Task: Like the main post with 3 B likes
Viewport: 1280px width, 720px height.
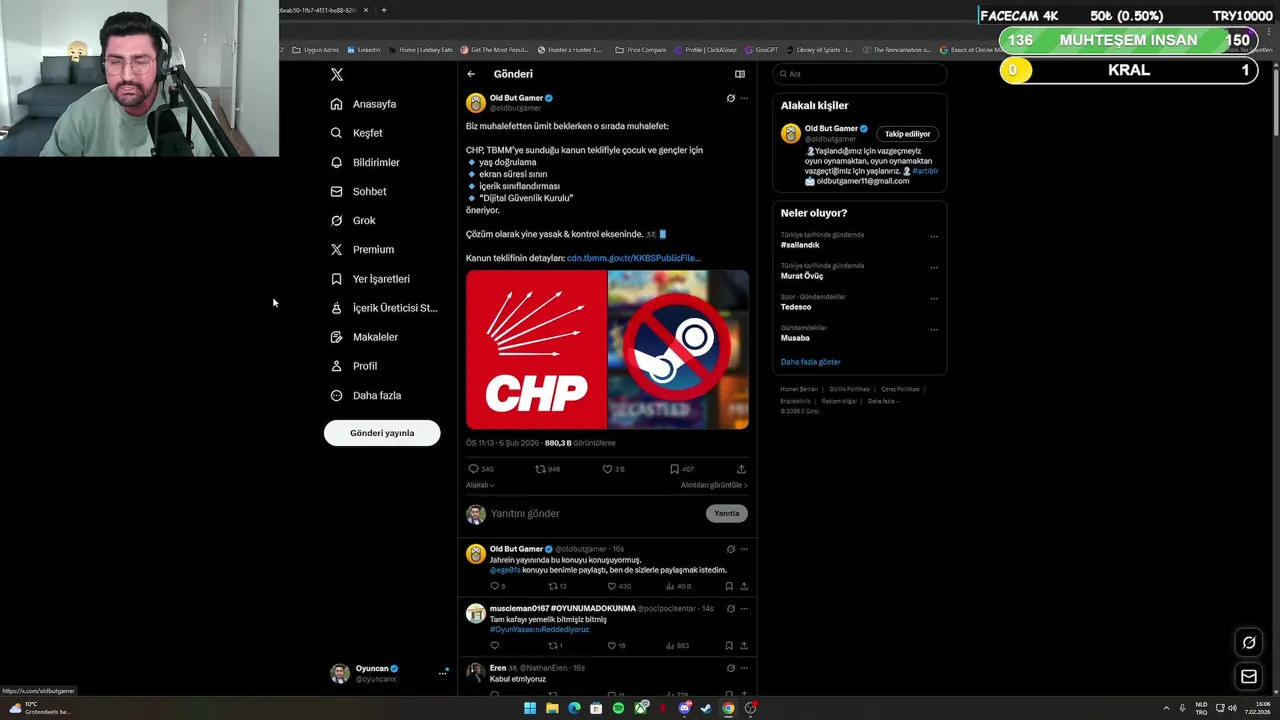Action: click(x=607, y=469)
